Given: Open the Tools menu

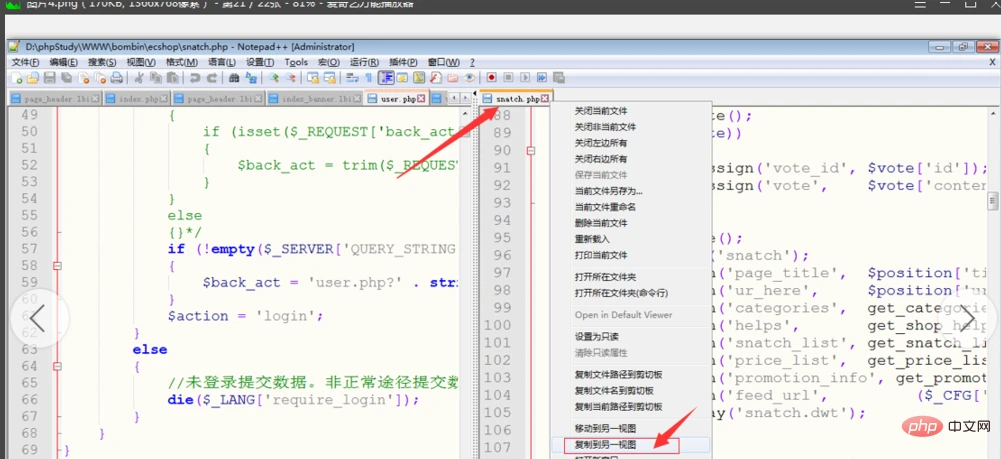Looking at the screenshot, I should pos(296,63).
